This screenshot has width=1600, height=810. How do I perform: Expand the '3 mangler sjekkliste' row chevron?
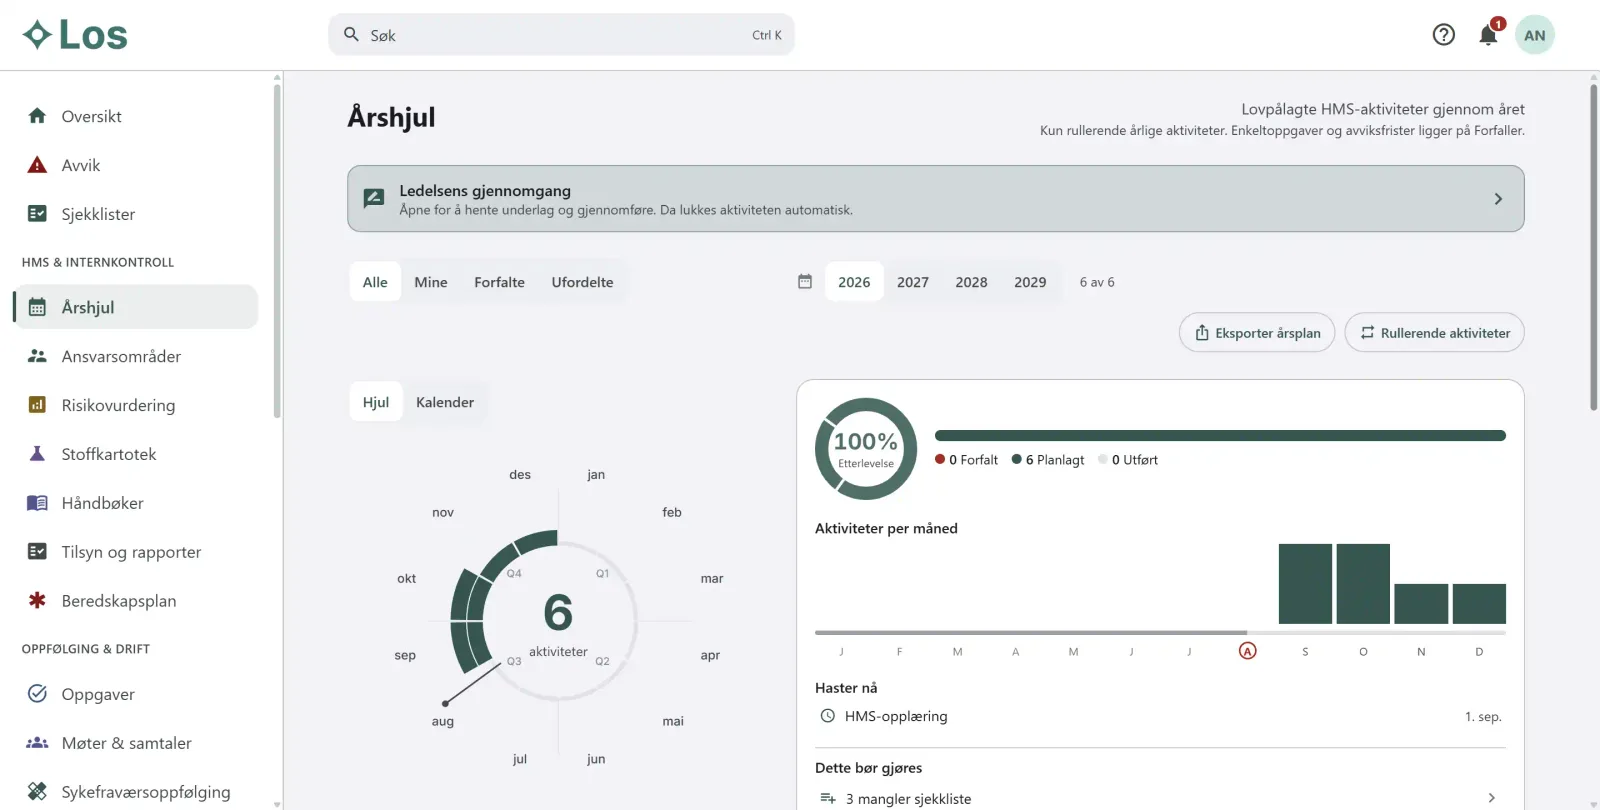[1491, 798]
